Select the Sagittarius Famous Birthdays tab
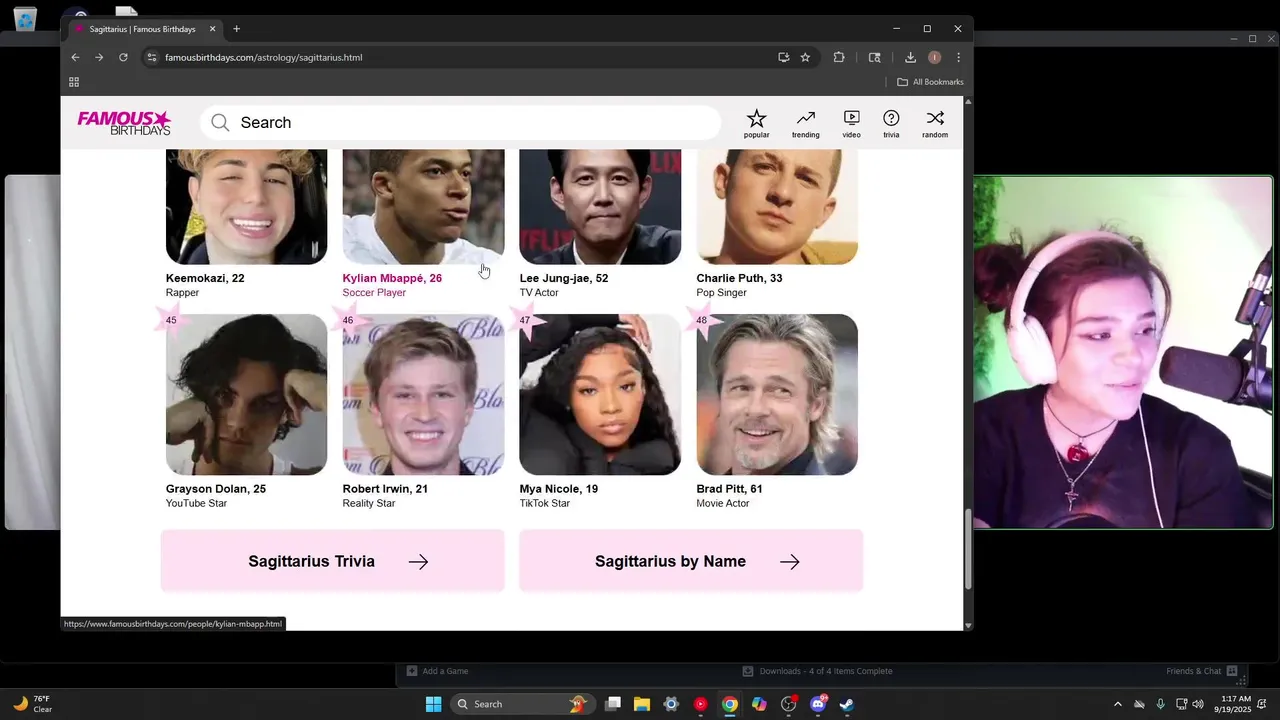The image size is (1280, 720). [142, 29]
